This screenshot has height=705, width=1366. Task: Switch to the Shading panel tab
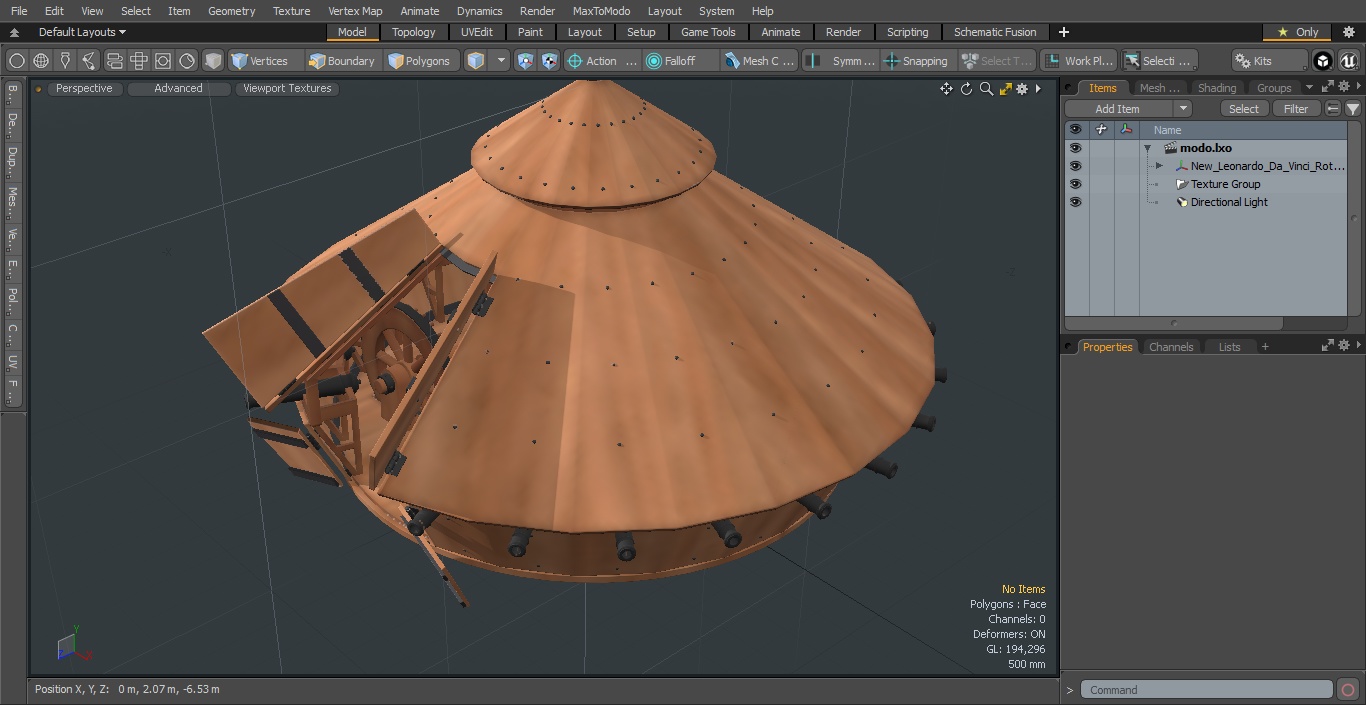[1217, 88]
